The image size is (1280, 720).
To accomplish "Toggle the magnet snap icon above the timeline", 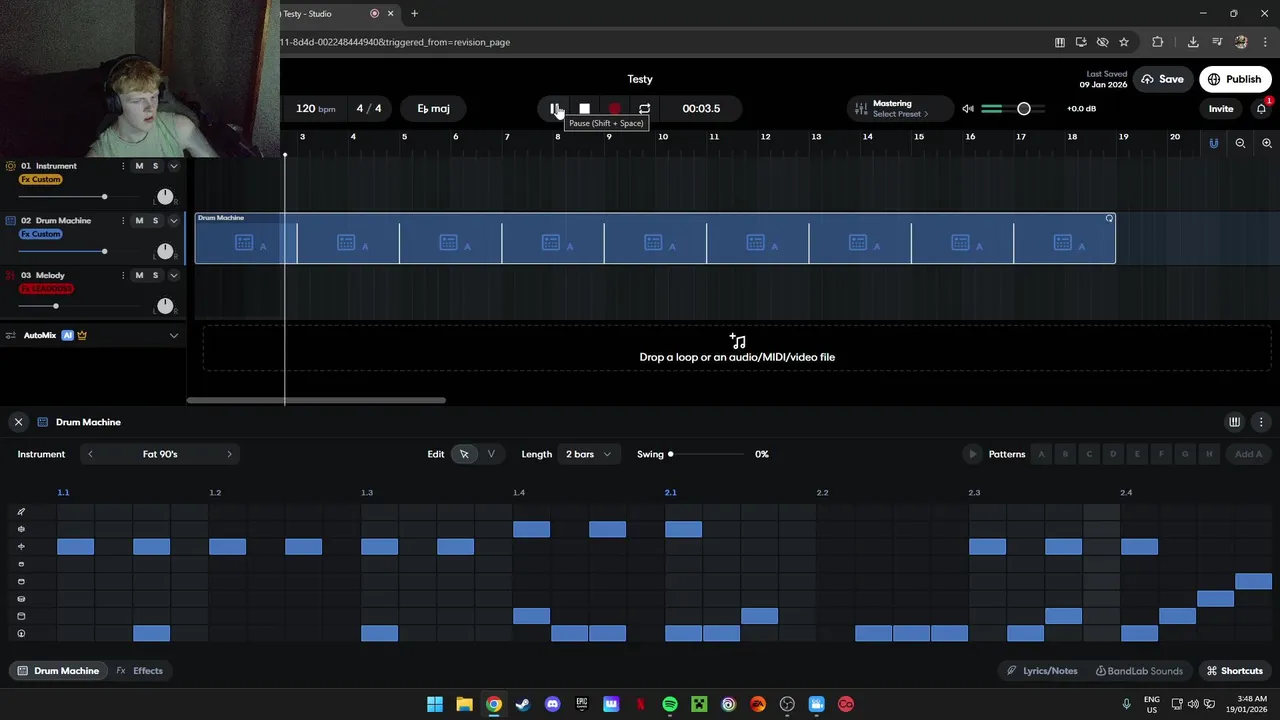I will pos(1214,143).
